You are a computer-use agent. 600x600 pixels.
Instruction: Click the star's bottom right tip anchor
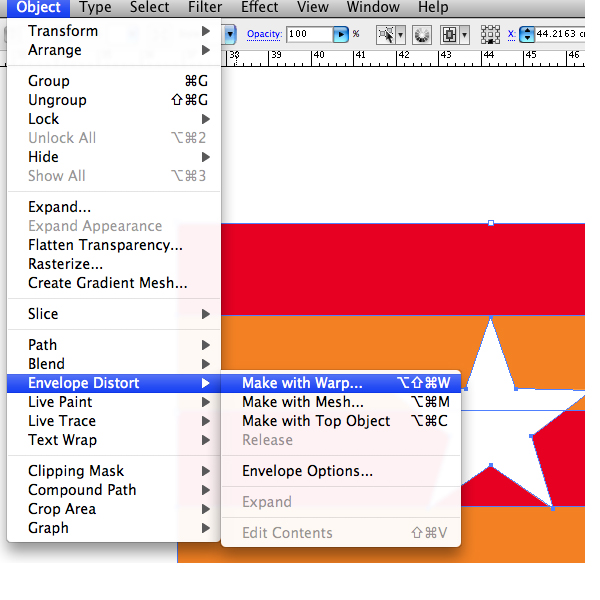[x=553, y=508]
